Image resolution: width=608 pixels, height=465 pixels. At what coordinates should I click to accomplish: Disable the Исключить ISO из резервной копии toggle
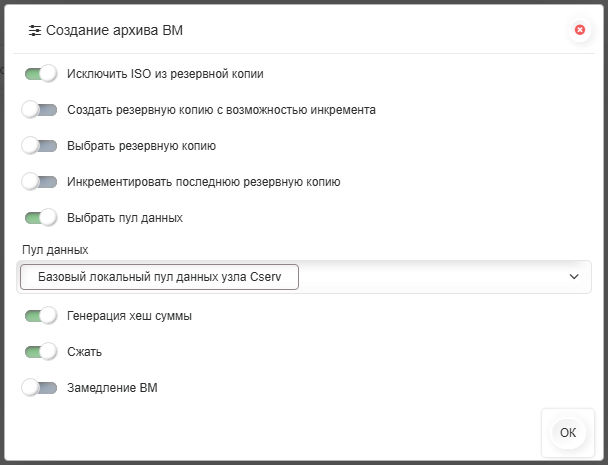[41, 74]
